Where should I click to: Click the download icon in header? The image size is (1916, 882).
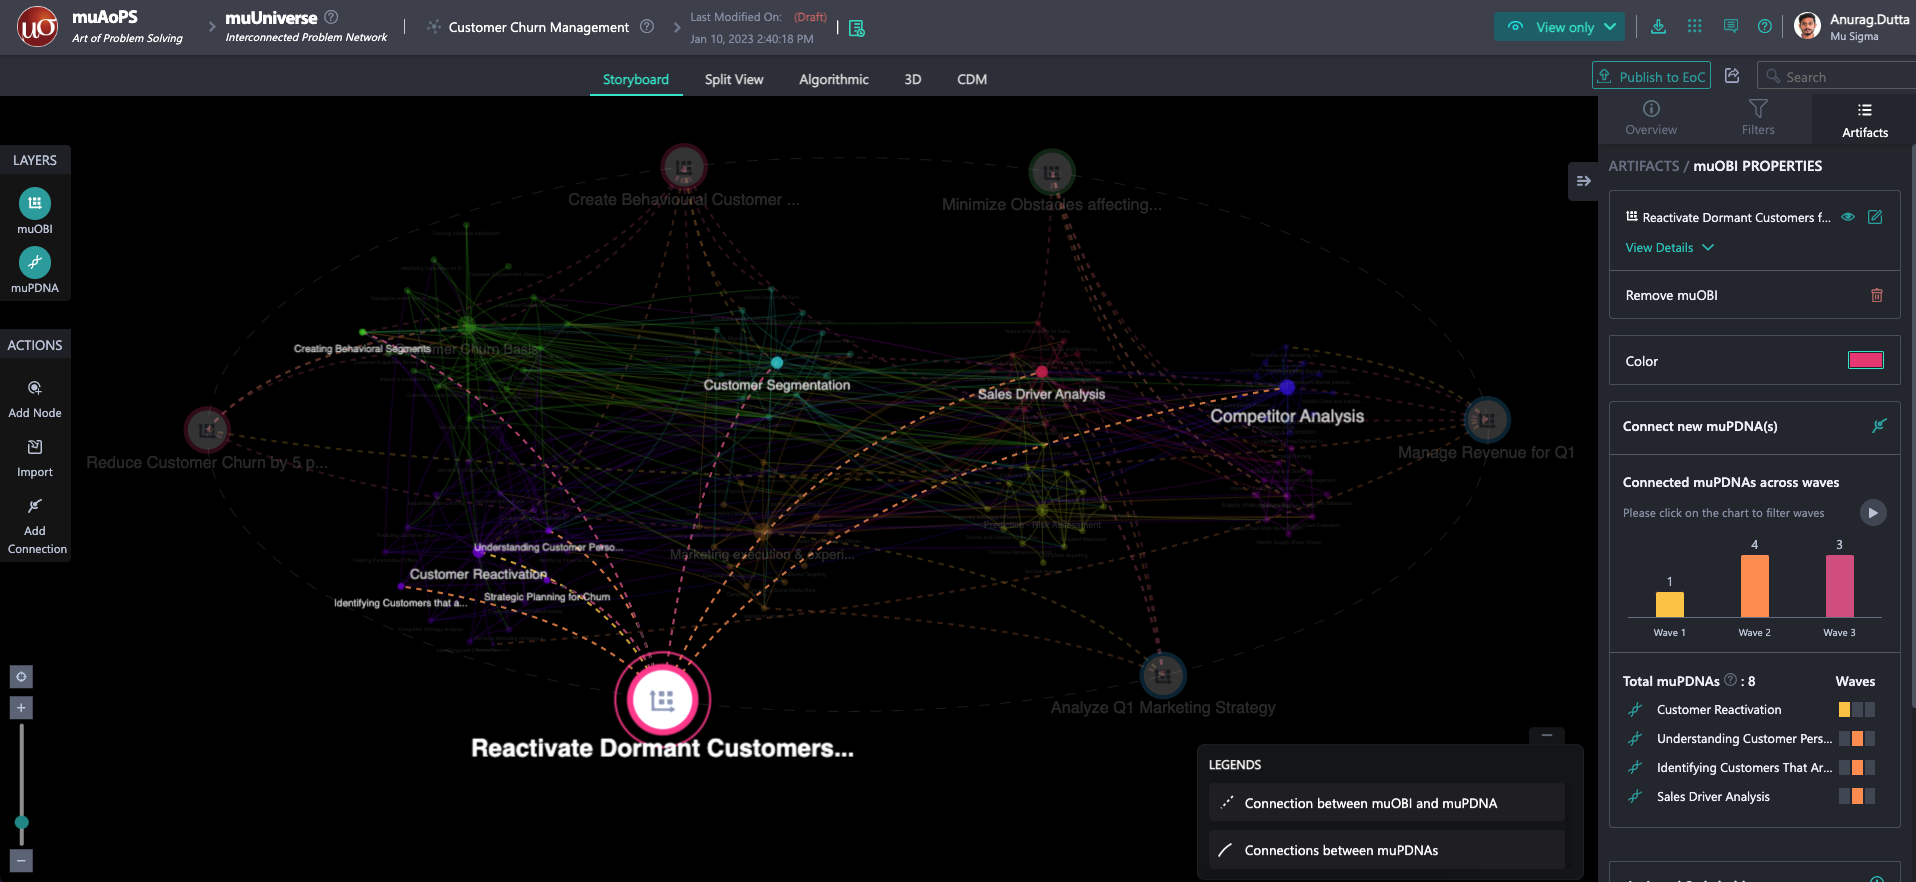coord(1658,27)
